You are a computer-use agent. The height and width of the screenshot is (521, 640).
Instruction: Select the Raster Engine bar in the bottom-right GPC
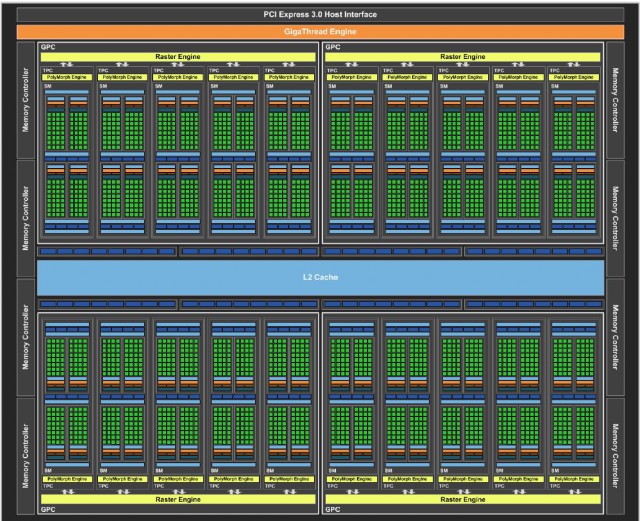tap(463, 499)
